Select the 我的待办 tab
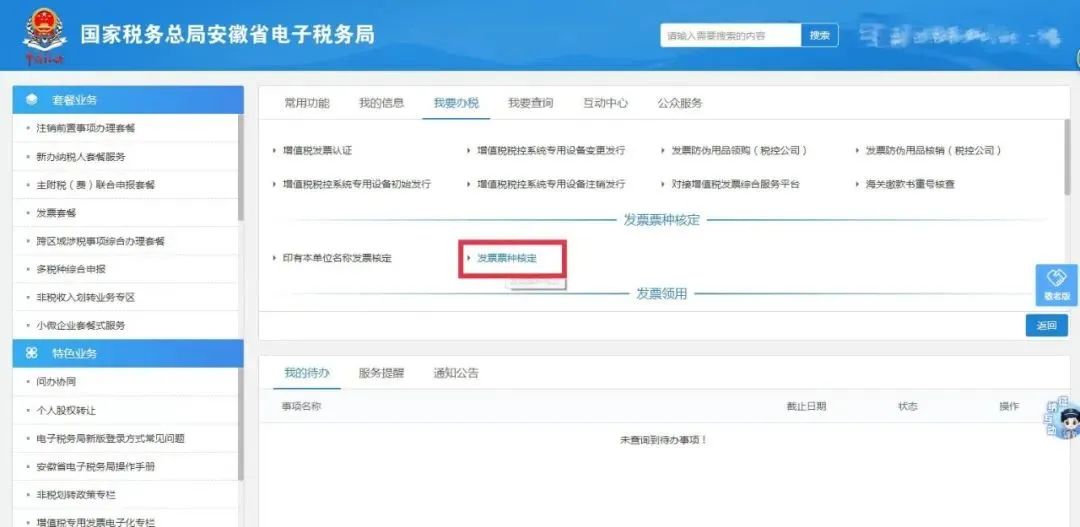This screenshot has width=1080, height=527. pos(307,373)
